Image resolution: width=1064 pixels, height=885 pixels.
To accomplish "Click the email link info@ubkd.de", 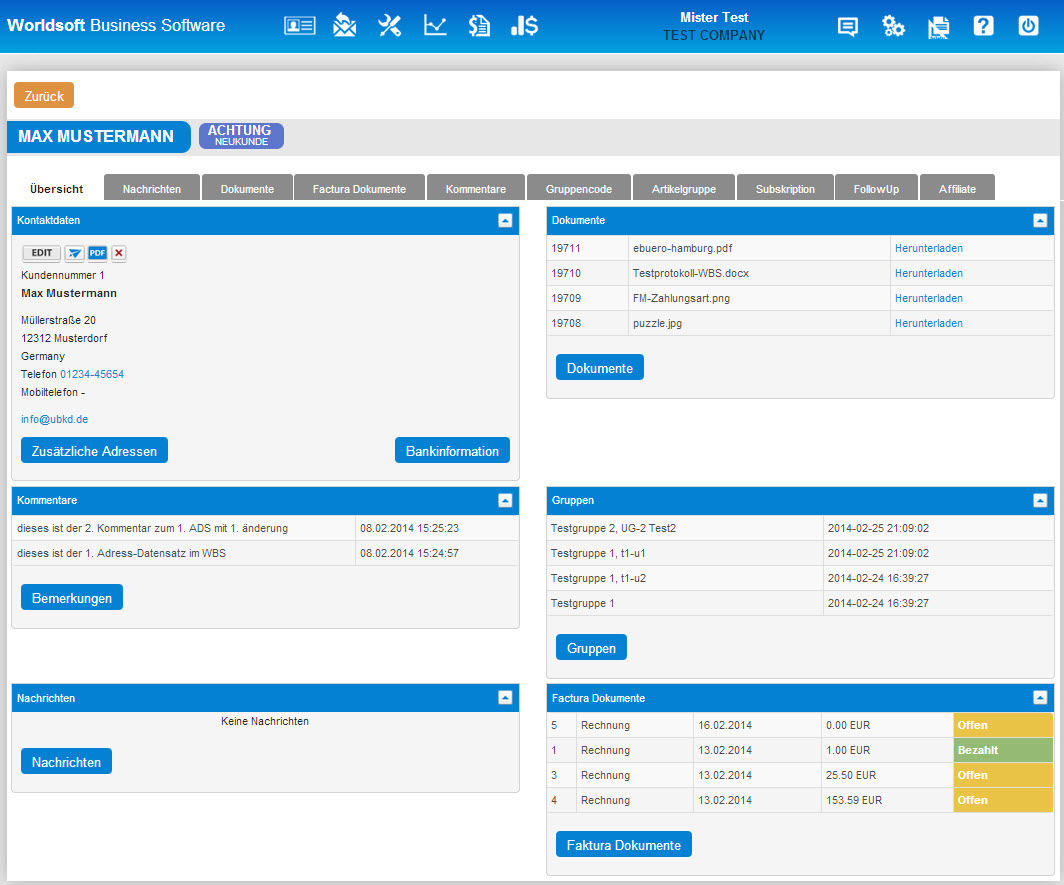I will 54,419.
